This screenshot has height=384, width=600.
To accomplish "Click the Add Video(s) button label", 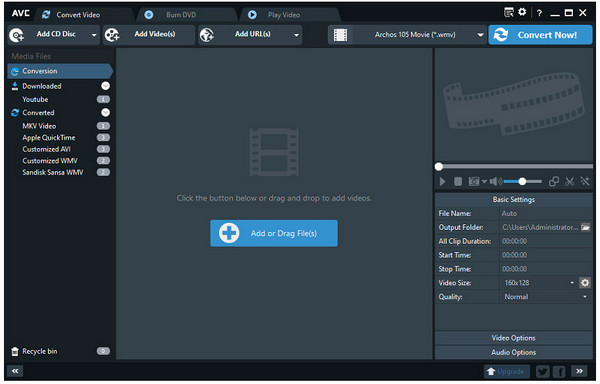I will point(155,34).
